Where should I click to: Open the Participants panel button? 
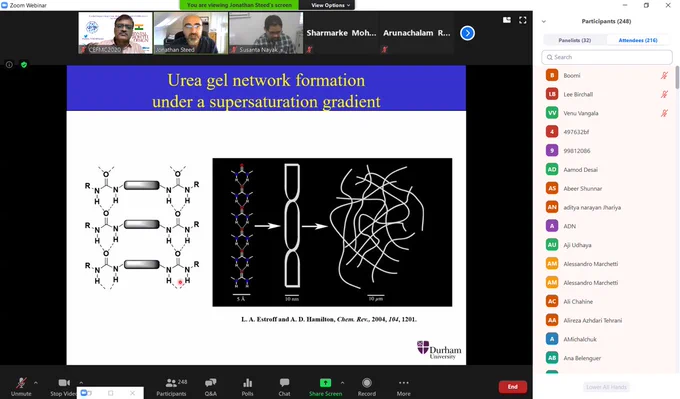171,387
